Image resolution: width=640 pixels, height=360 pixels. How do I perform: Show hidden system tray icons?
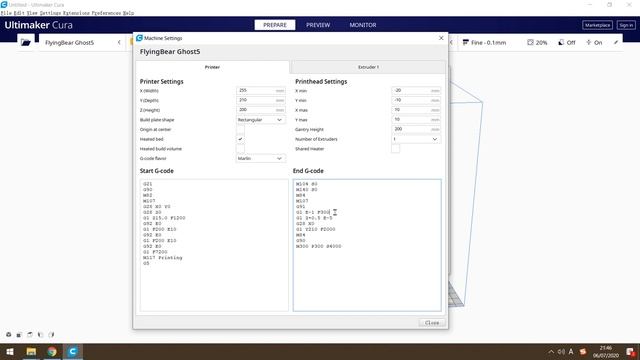551,352
